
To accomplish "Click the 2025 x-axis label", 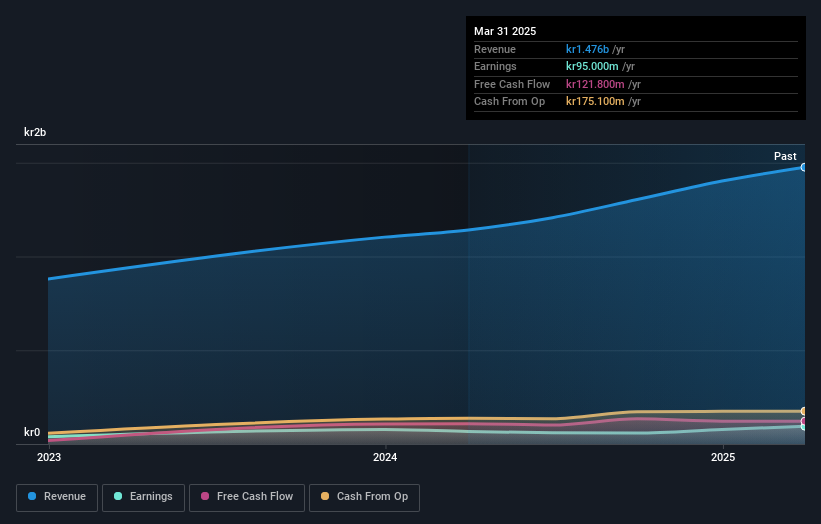I will pyautogui.click(x=723, y=458).
